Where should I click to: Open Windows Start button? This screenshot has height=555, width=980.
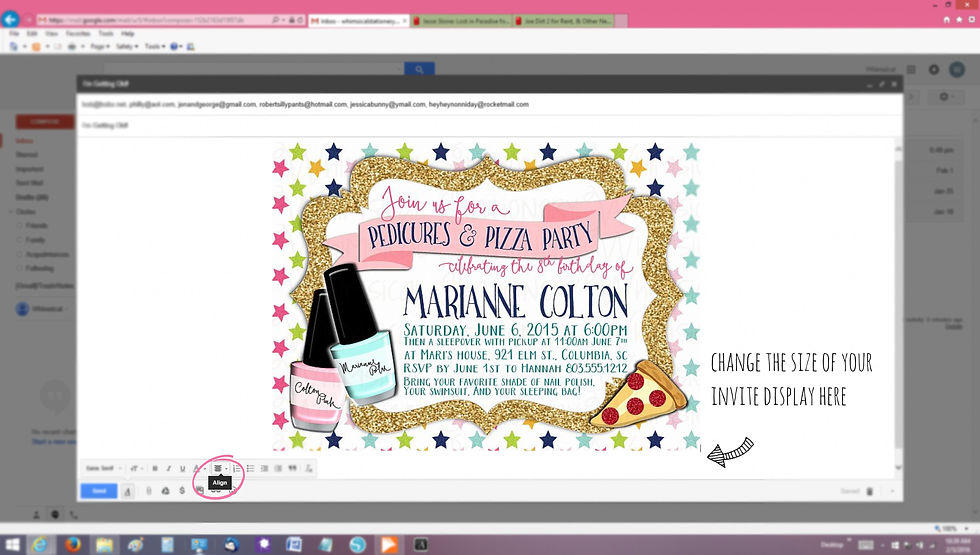pos(12,545)
